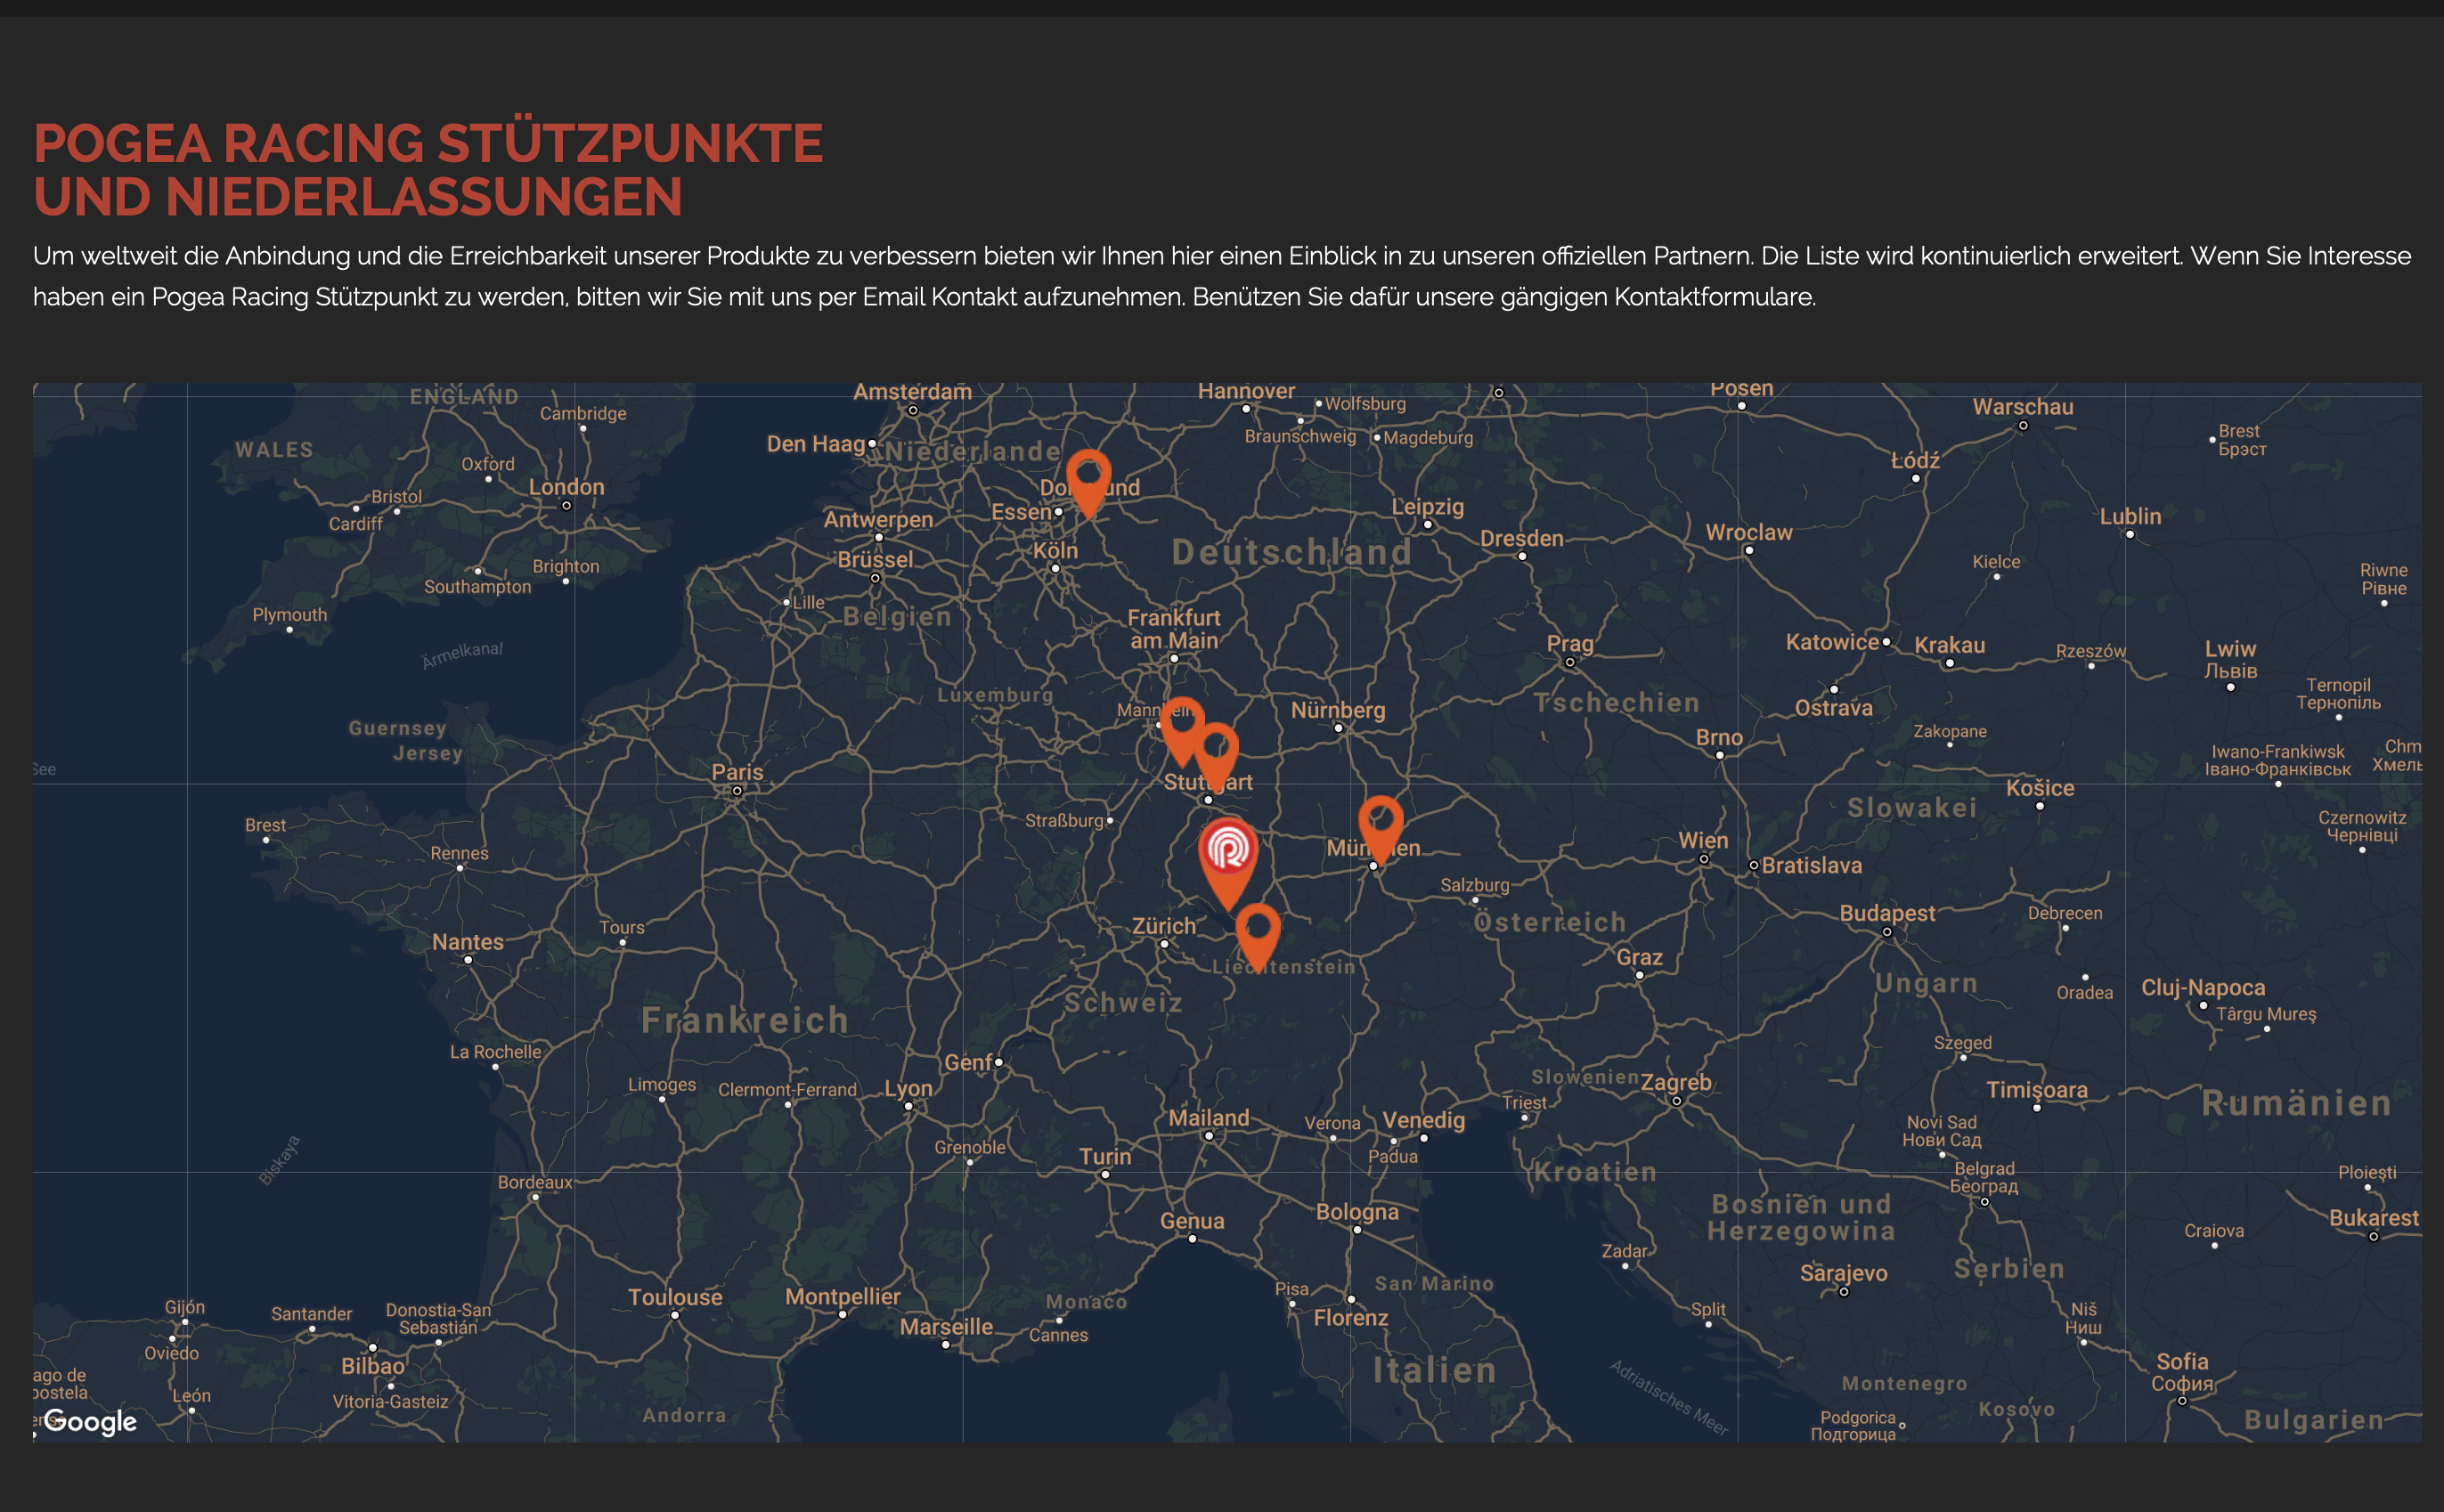The width and height of the screenshot is (2444, 1512).
Task: Click the Mailand city label
Action: coord(1209,1118)
